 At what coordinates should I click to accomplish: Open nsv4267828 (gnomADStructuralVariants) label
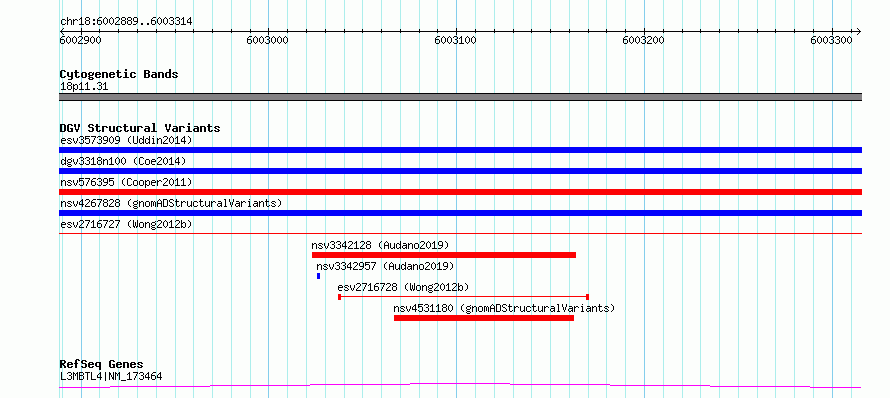[171, 203]
